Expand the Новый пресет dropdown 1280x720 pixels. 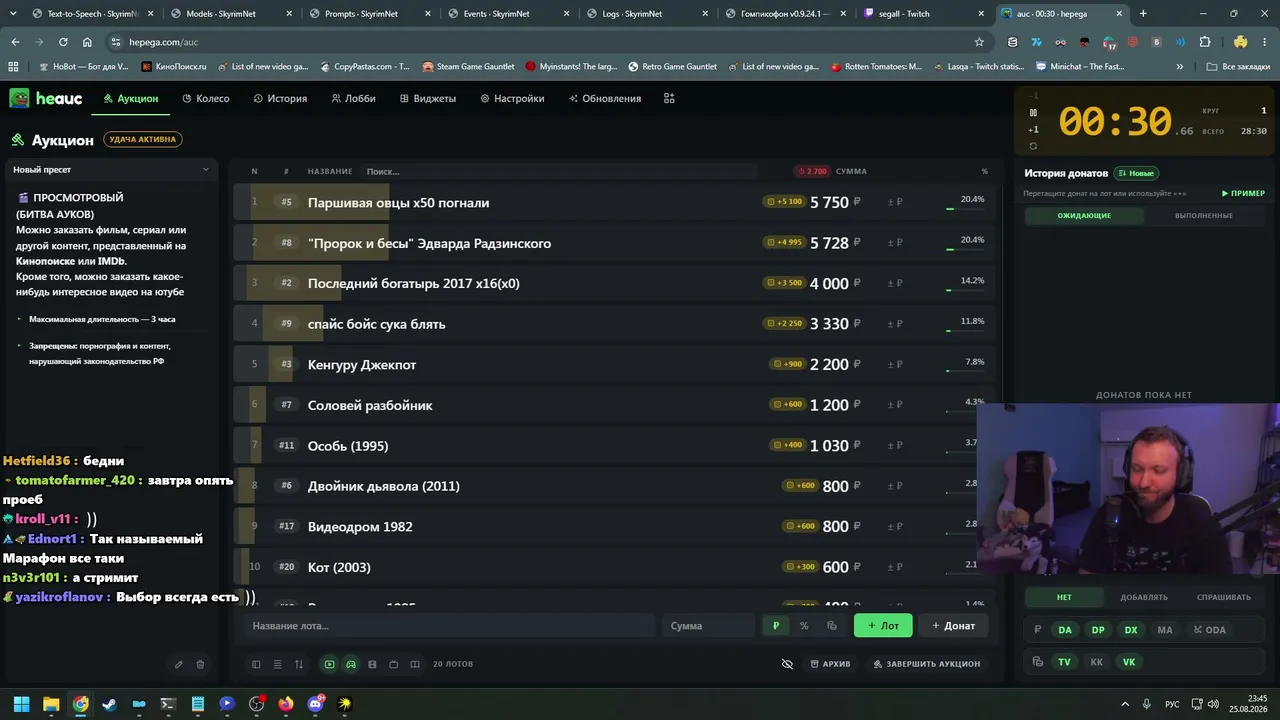tap(111, 170)
